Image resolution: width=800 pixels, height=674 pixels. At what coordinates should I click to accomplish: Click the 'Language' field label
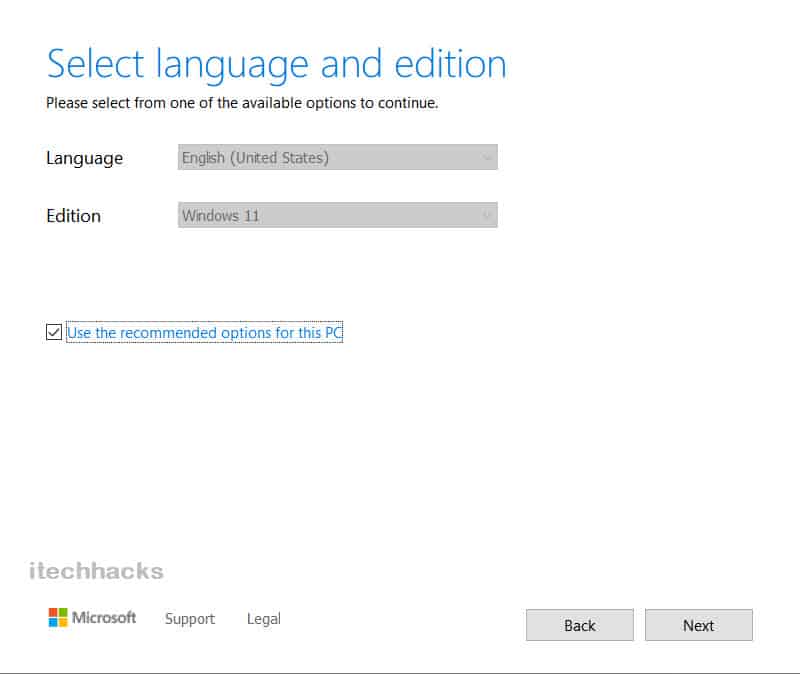[85, 158]
